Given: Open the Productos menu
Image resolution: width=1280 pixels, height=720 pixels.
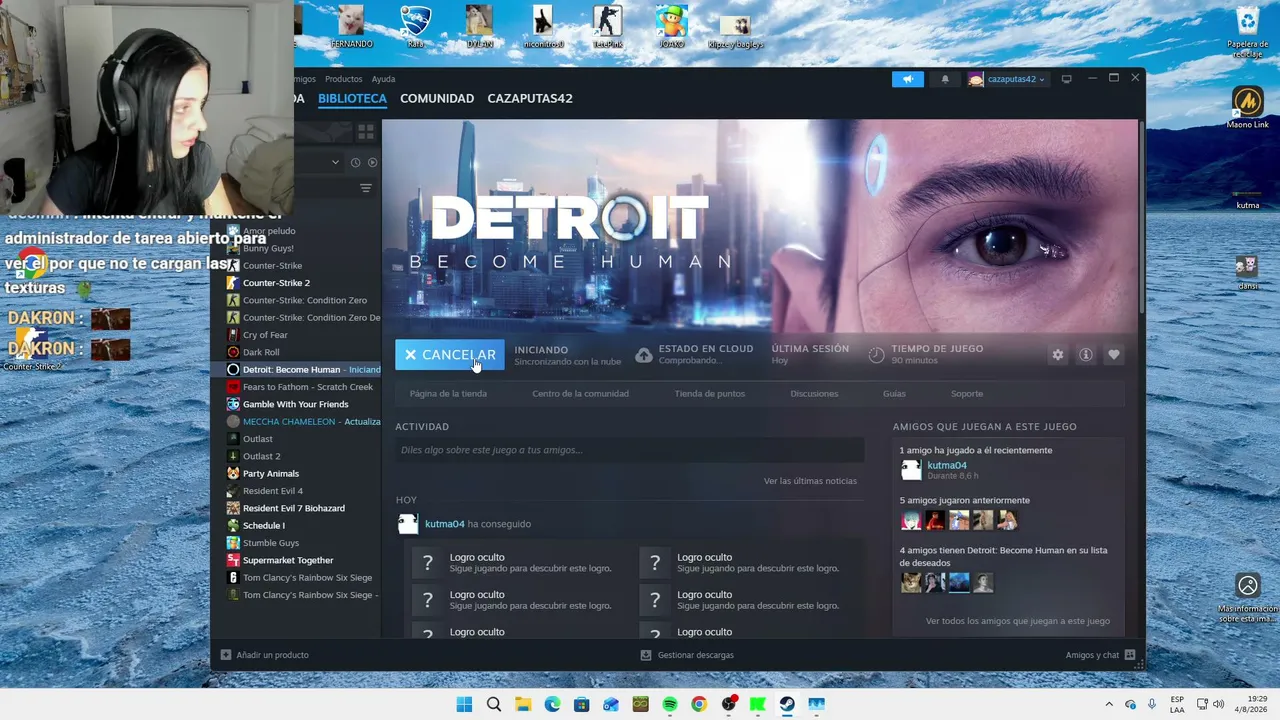Looking at the screenshot, I should coord(343,79).
